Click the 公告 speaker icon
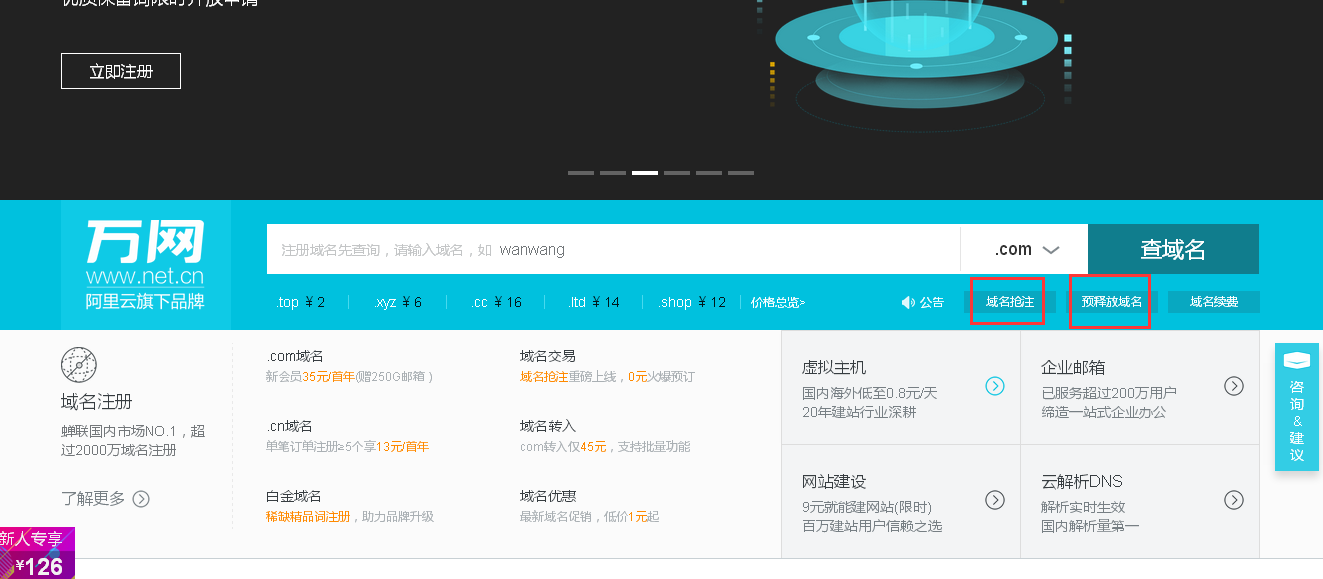This screenshot has width=1323, height=579. [x=908, y=302]
